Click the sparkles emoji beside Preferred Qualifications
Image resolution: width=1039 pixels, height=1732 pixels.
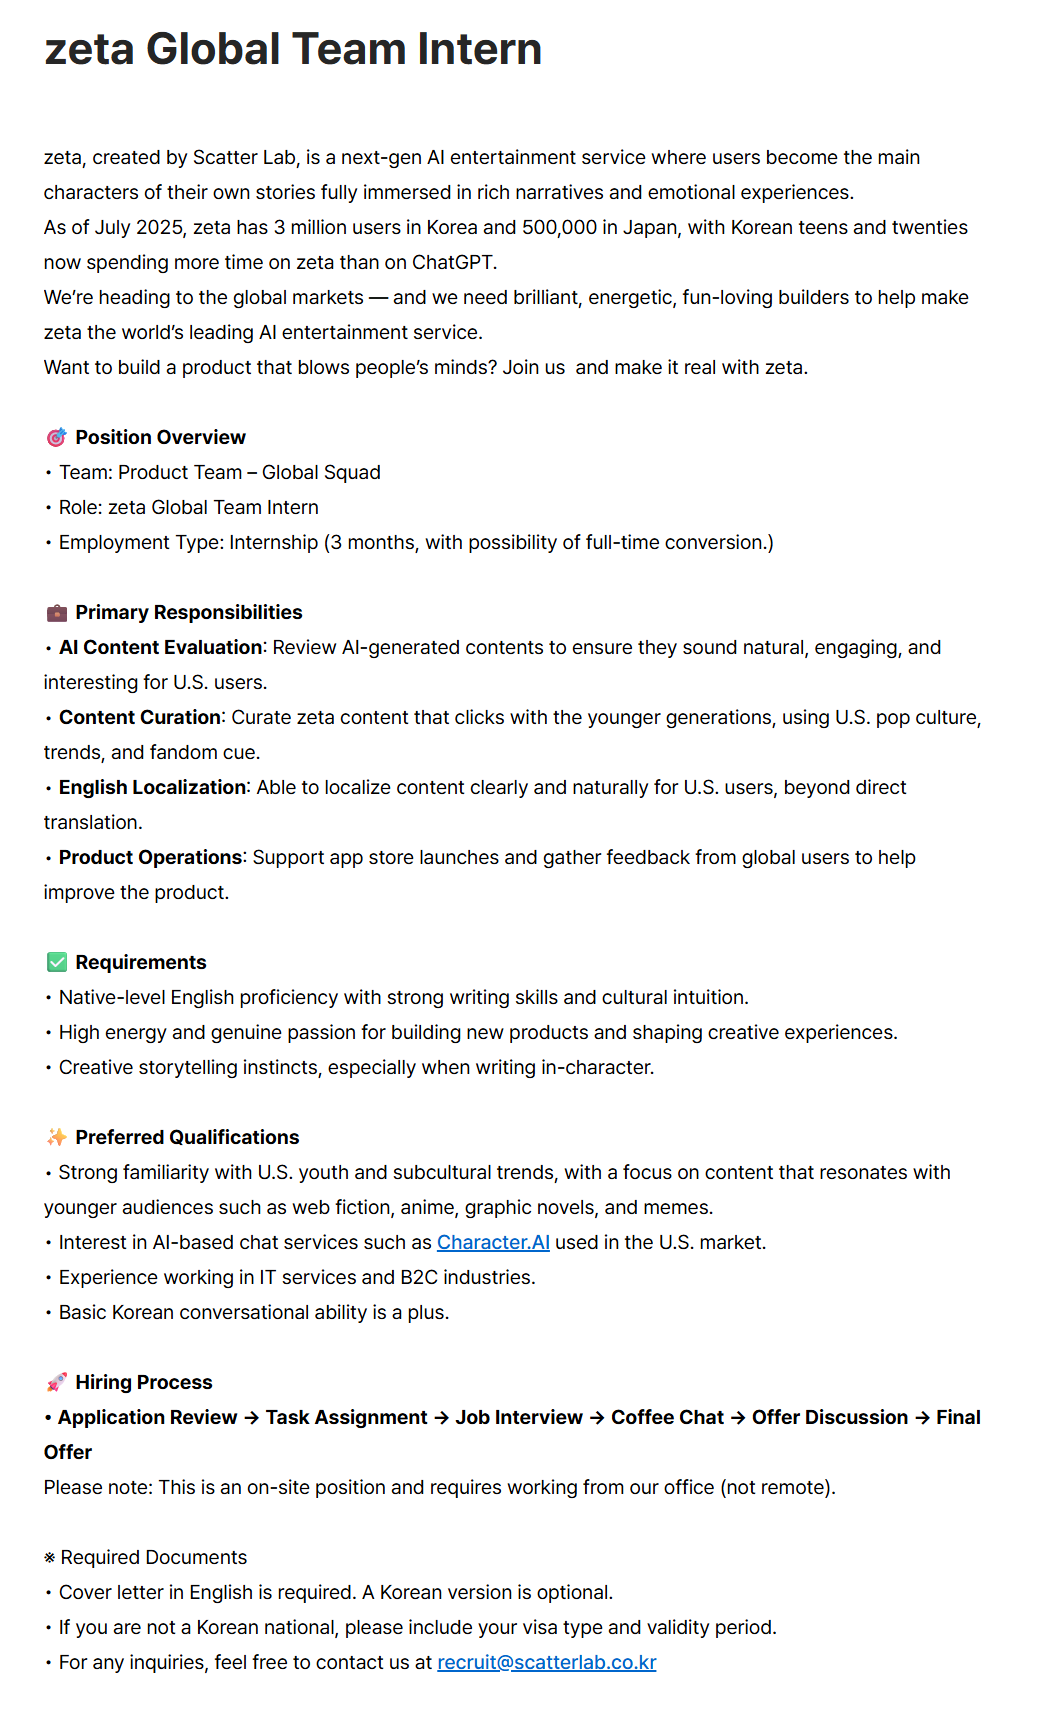[x=57, y=1138]
